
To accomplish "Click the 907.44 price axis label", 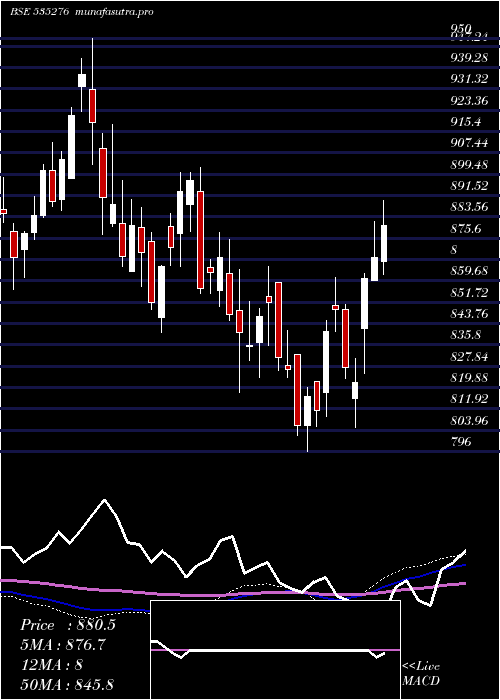I will tap(469, 143).
